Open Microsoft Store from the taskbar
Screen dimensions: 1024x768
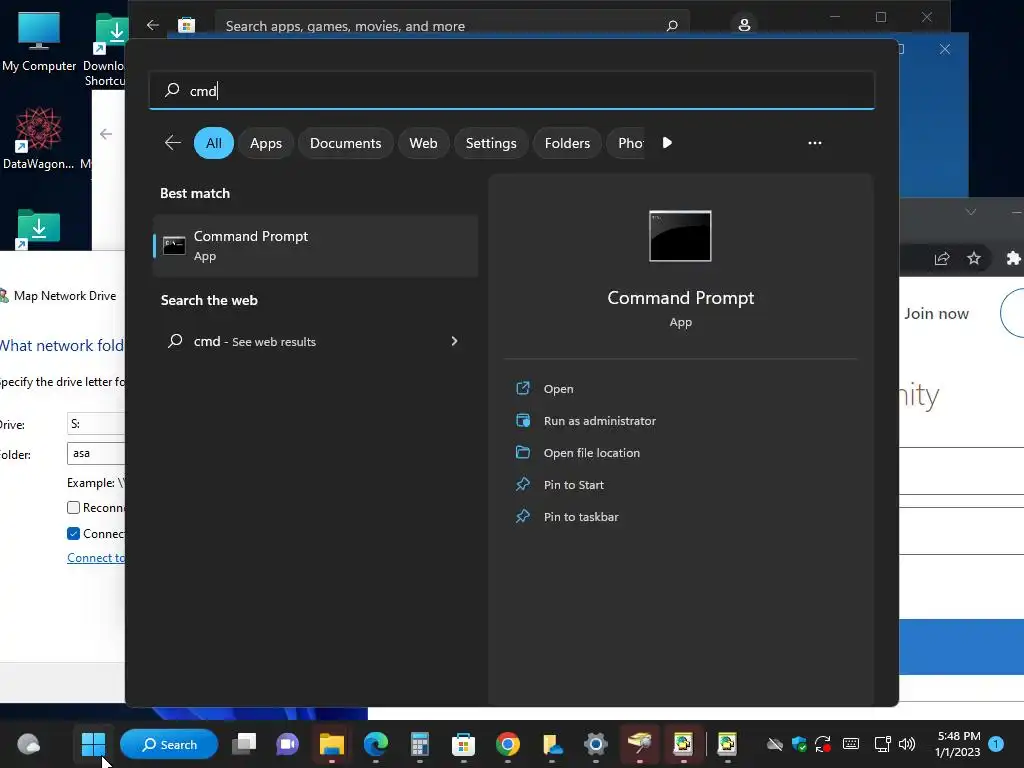tap(463, 744)
